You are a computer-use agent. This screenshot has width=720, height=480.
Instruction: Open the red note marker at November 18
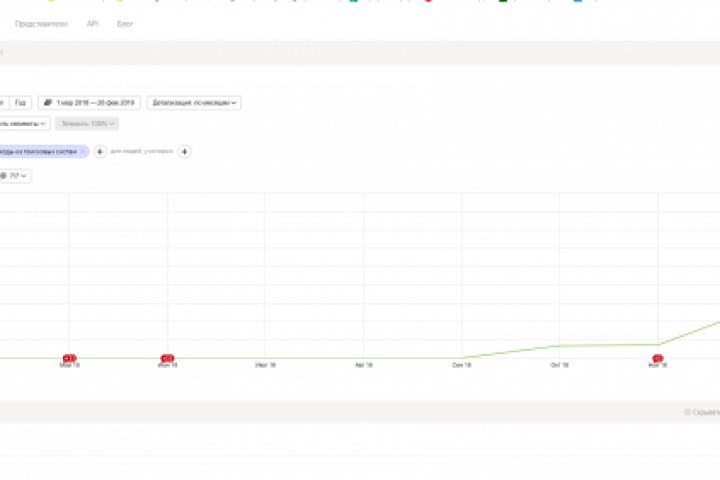pos(658,358)
